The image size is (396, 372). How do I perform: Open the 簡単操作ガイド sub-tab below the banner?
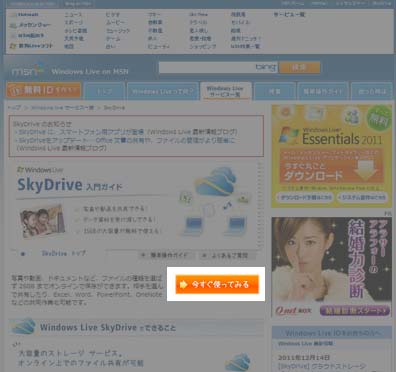pos(166,256)
